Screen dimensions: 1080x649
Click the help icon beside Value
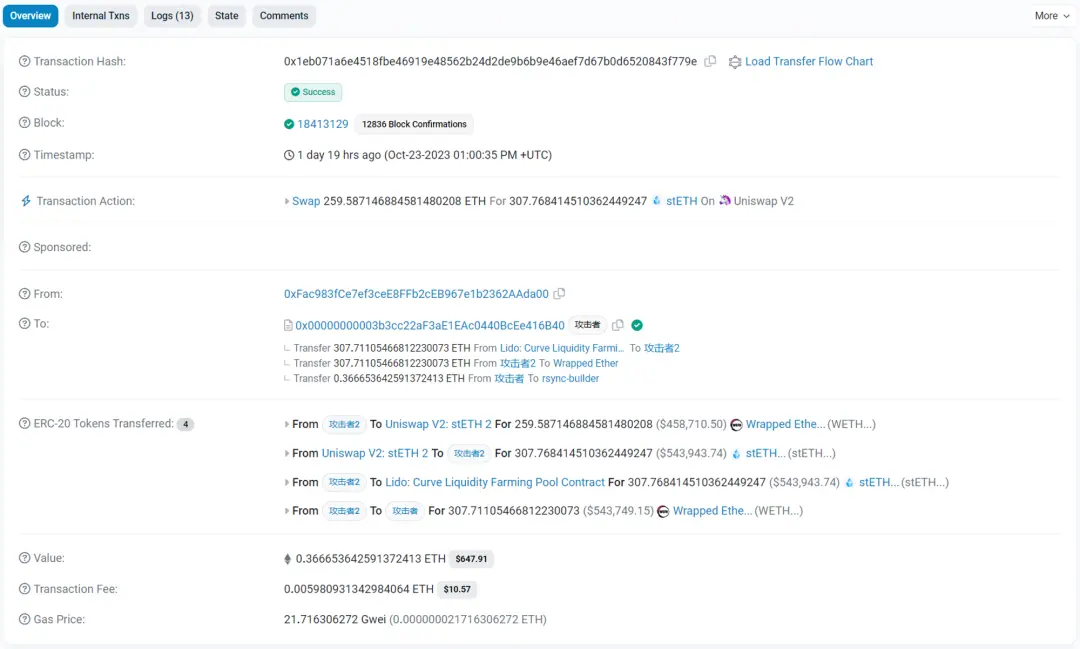25,558
